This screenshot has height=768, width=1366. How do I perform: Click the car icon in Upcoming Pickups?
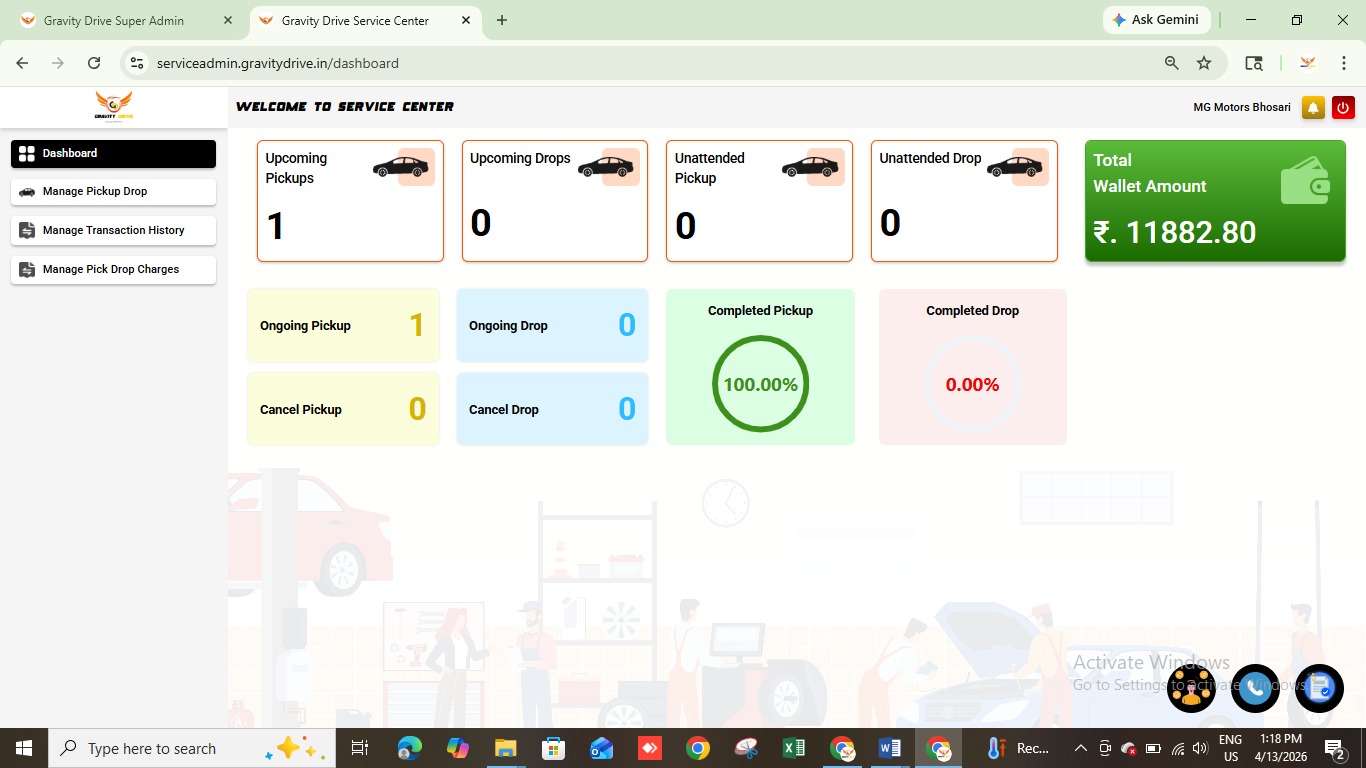[x=402, y=167]
